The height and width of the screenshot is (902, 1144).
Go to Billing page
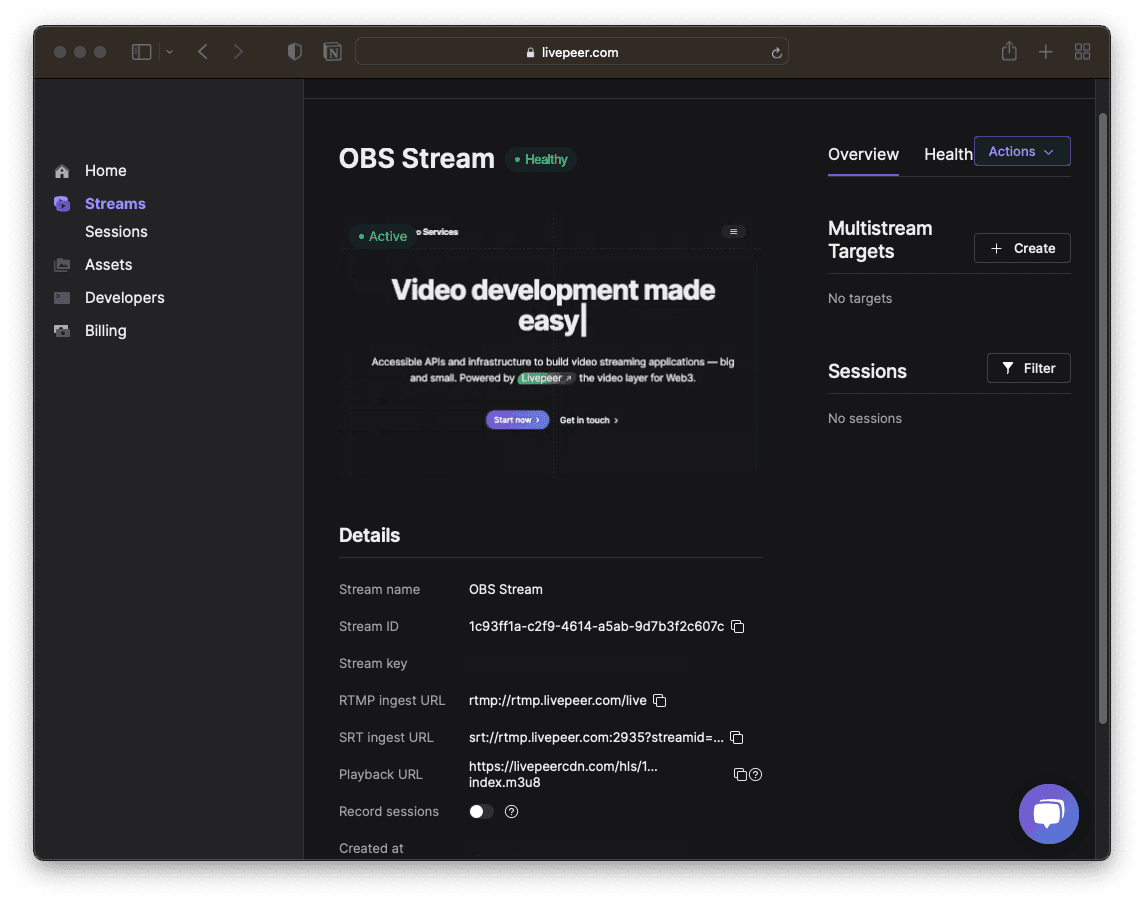[x=105, y=331]
